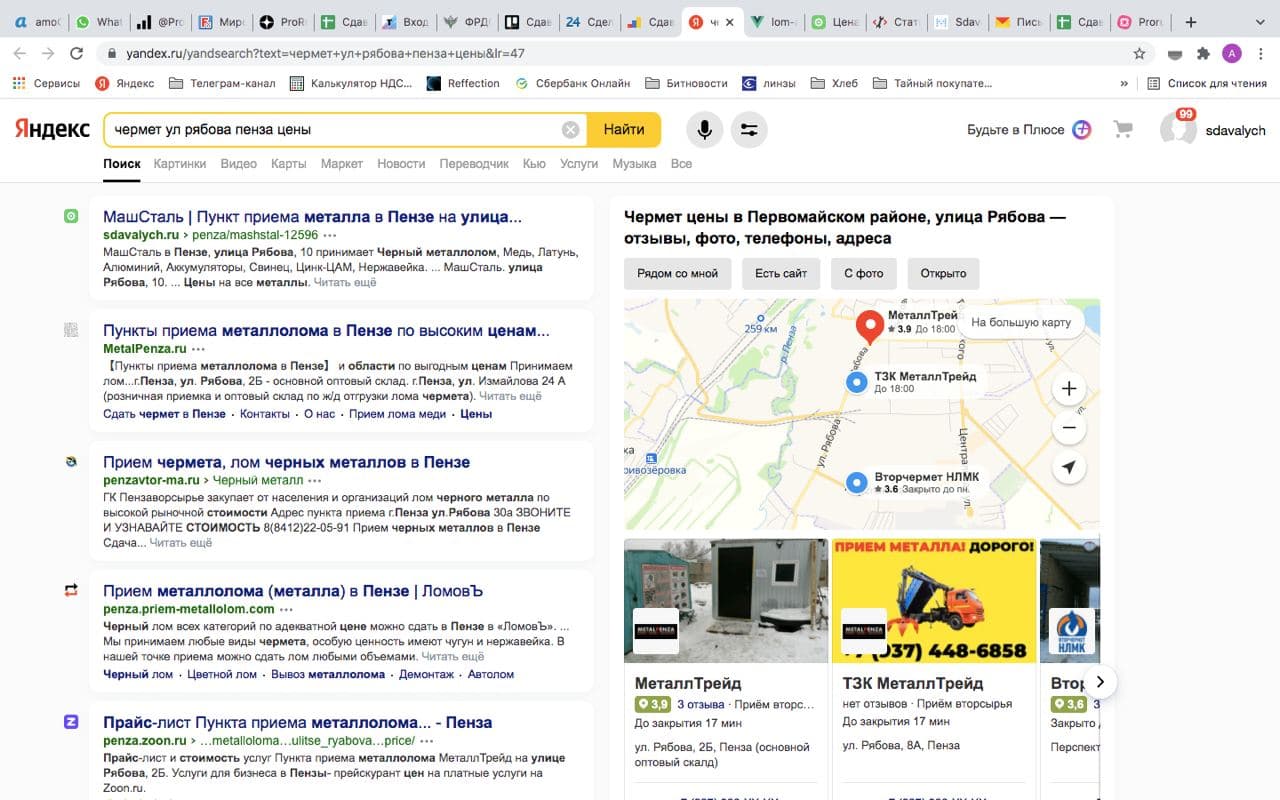Image resolution: width=1280 pixels, height=800 pixels.
Task: Click the voice search microphone icon
Action: point(705,129)
